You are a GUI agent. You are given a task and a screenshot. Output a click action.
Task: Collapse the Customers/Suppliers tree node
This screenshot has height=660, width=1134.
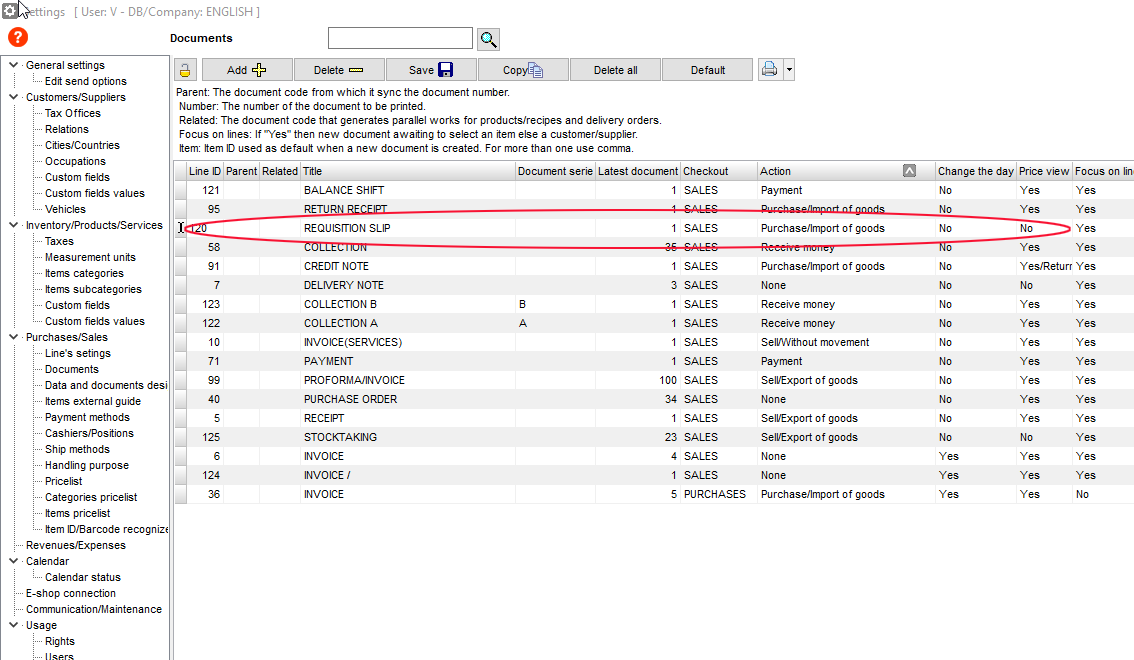pyautogui.click(x=13, y=97)
